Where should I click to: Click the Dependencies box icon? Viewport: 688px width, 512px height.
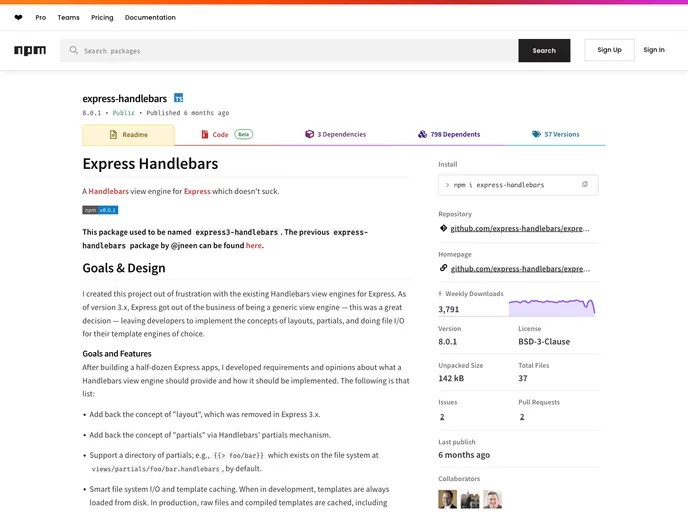309,134
